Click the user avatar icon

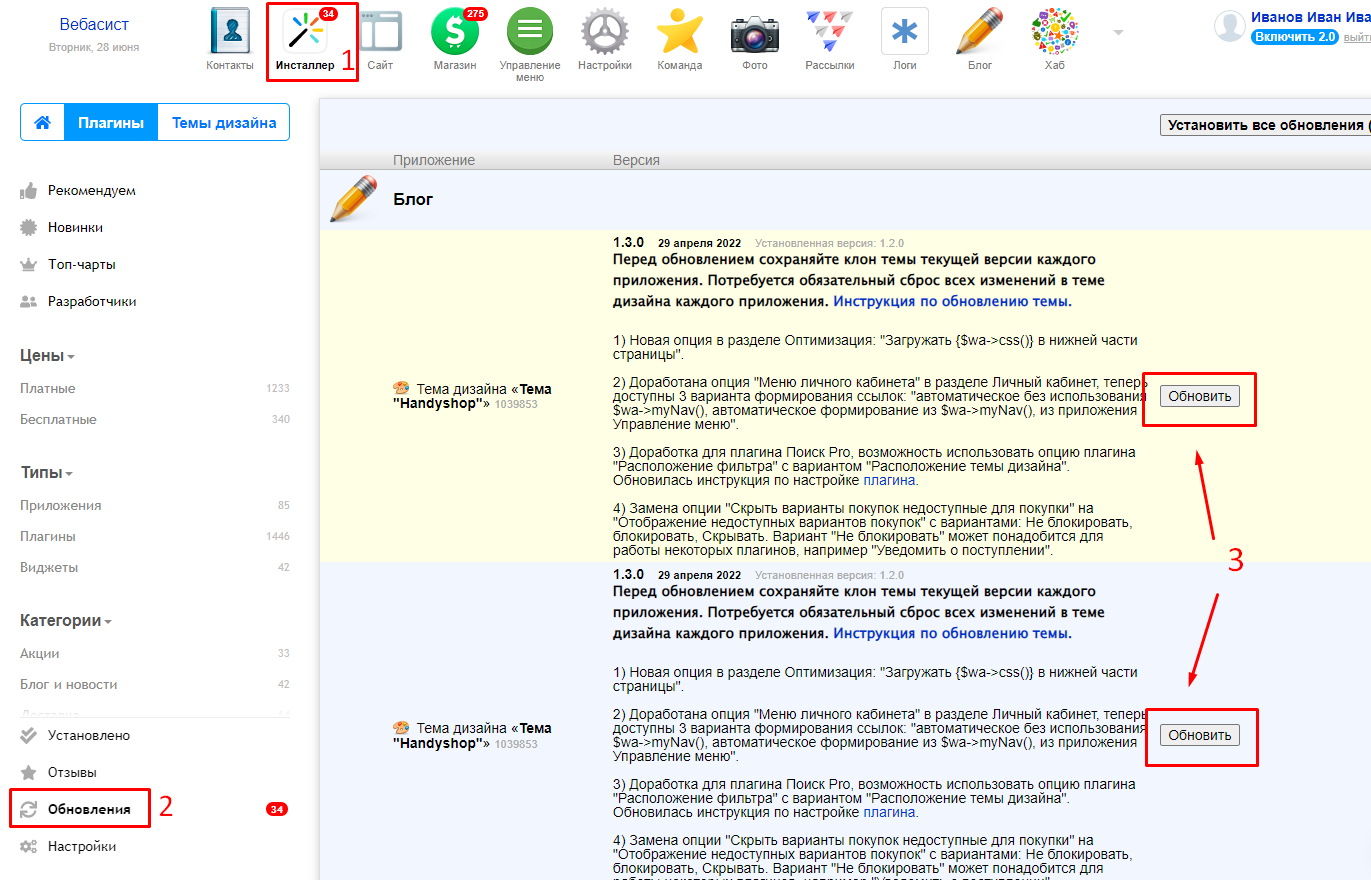tap(1229, 27)
